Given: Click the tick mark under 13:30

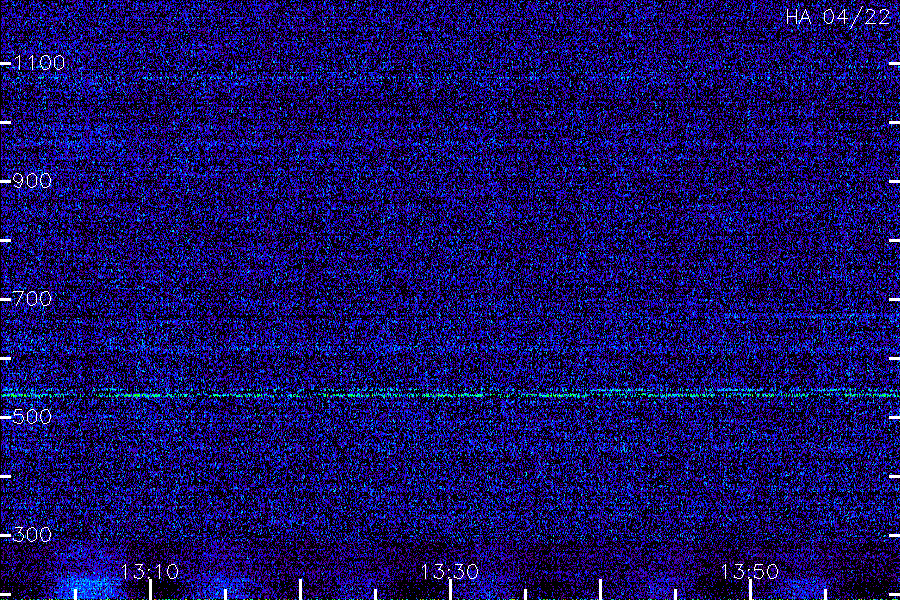Looking at the screenshot, I should (450, 590).
